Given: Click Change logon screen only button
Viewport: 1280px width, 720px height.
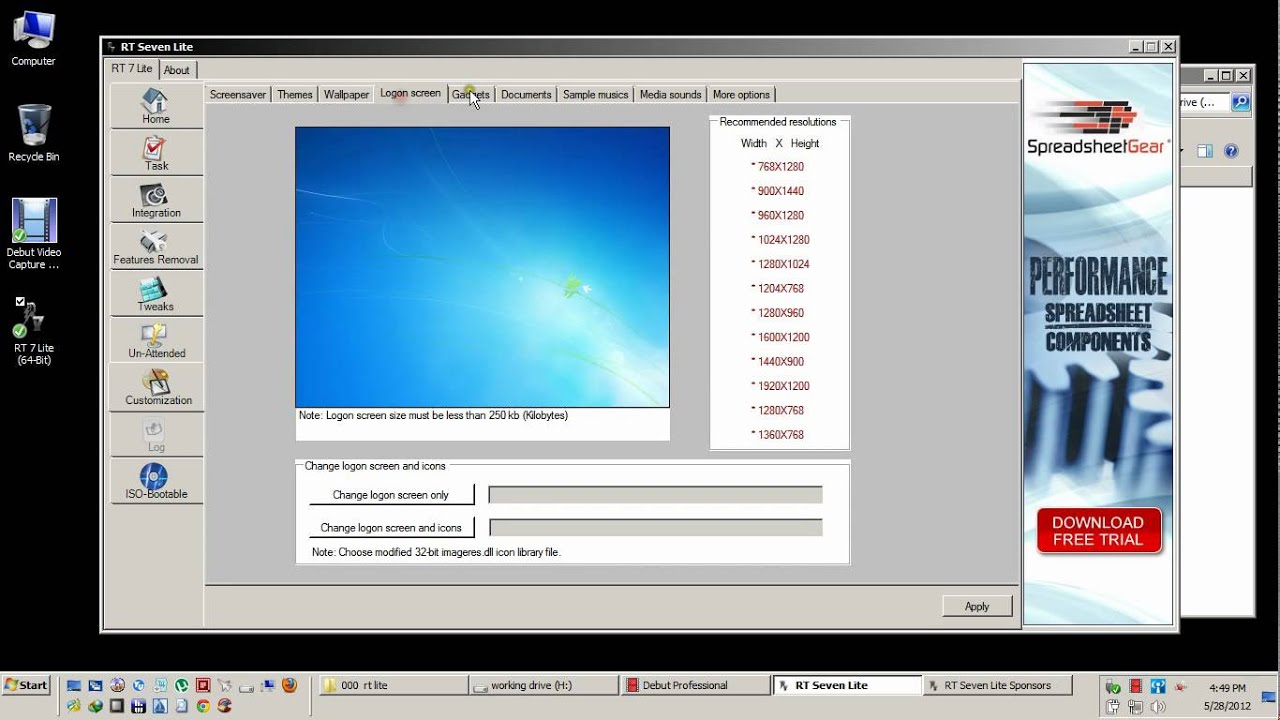Looking at the screenshot, I should 391,495.
